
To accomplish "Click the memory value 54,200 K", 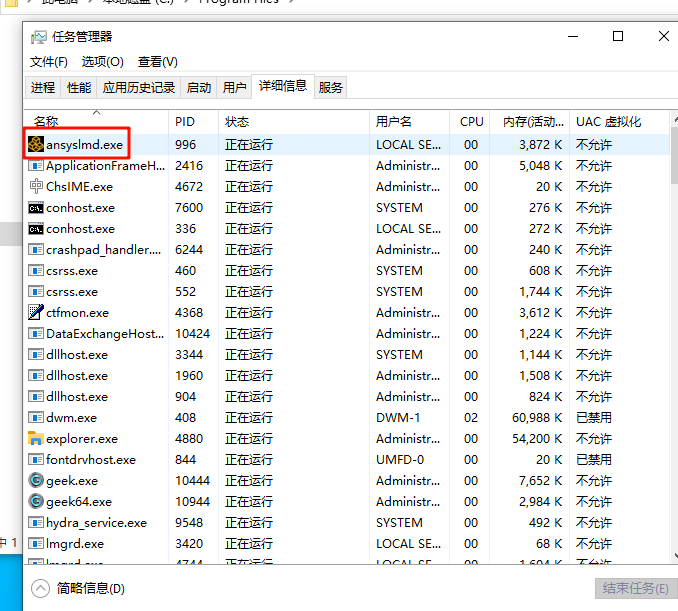I will click(537, 438).
